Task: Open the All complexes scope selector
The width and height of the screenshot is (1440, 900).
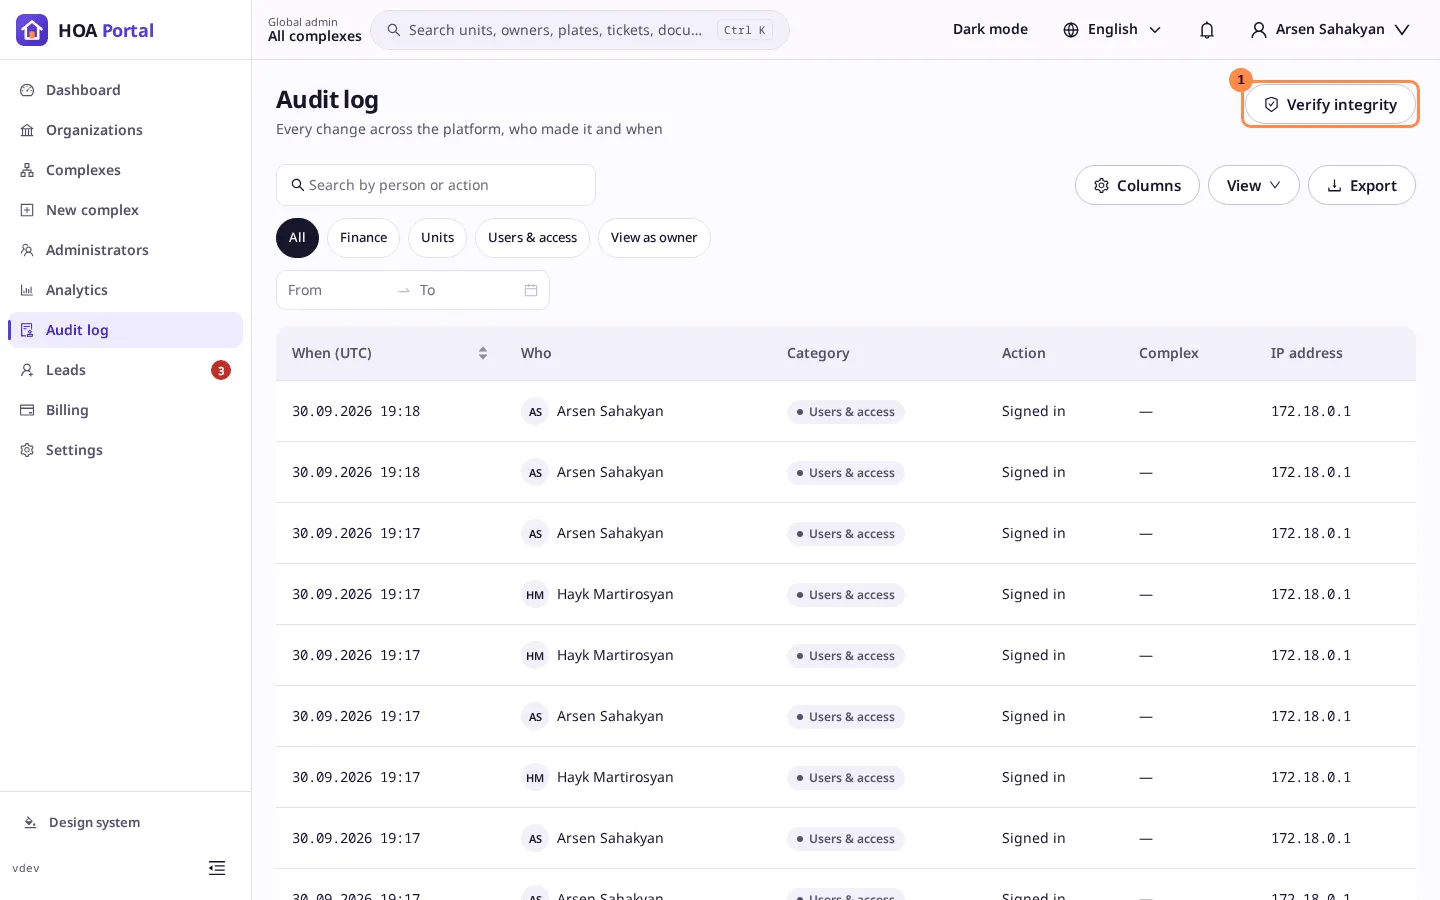Action: tap(315, 30)
